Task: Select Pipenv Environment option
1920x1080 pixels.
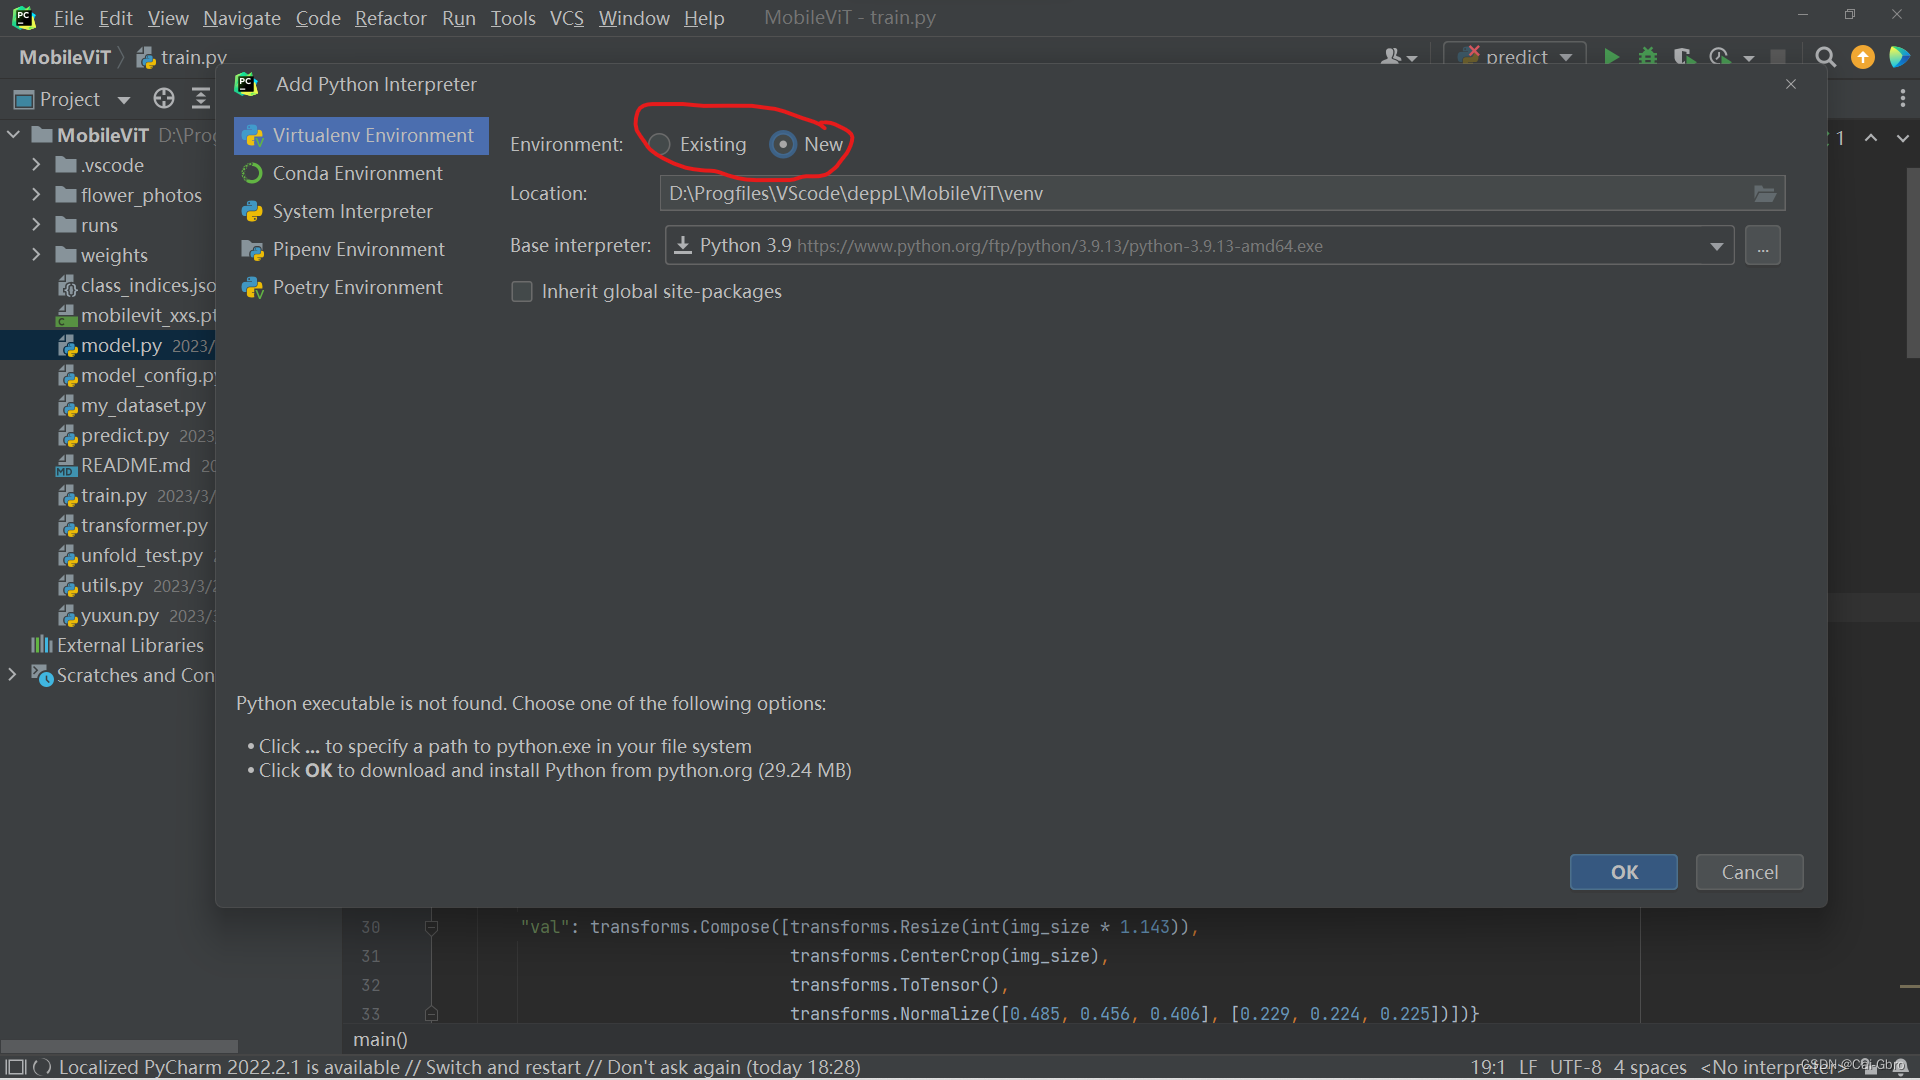Action: 361,249
